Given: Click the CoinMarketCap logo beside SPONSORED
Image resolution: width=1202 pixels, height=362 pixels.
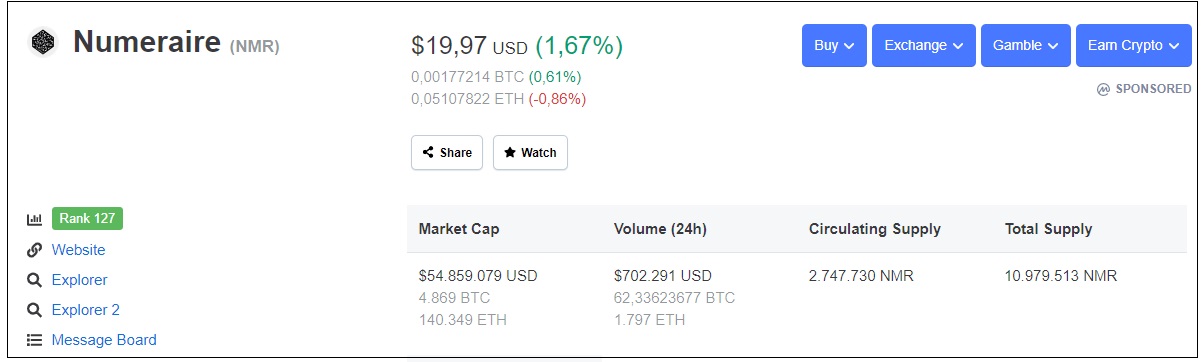Looking at the screenshot, I should coord(1103,89).
